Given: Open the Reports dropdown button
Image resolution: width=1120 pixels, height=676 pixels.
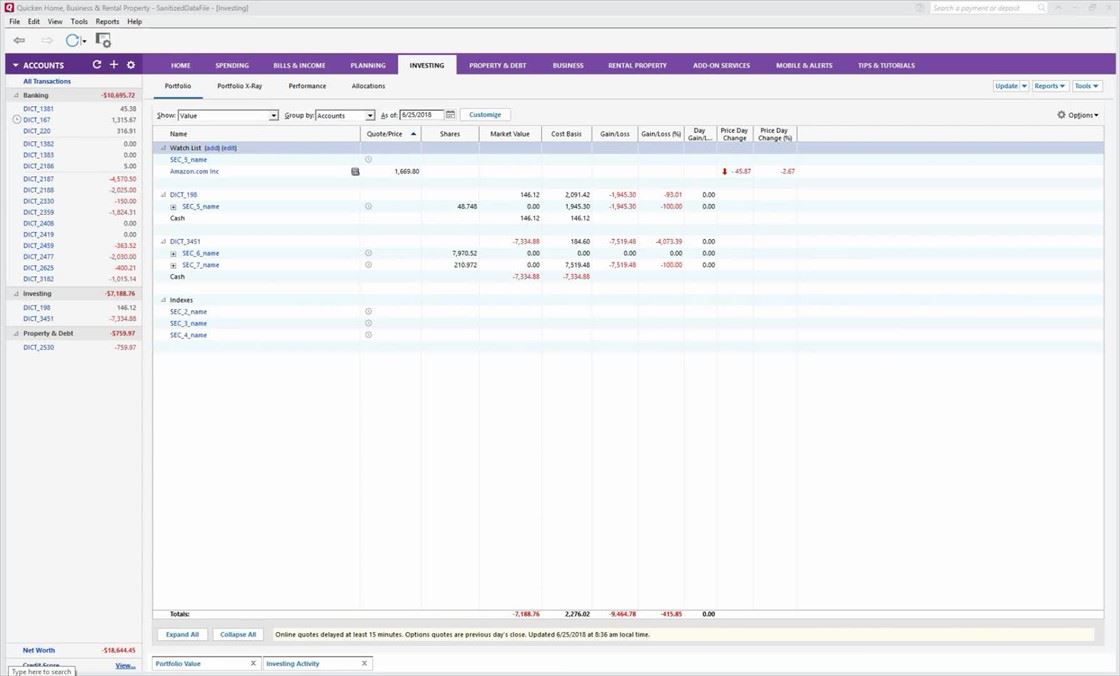Looking at the screenshot, I should tap(1049, 86).
